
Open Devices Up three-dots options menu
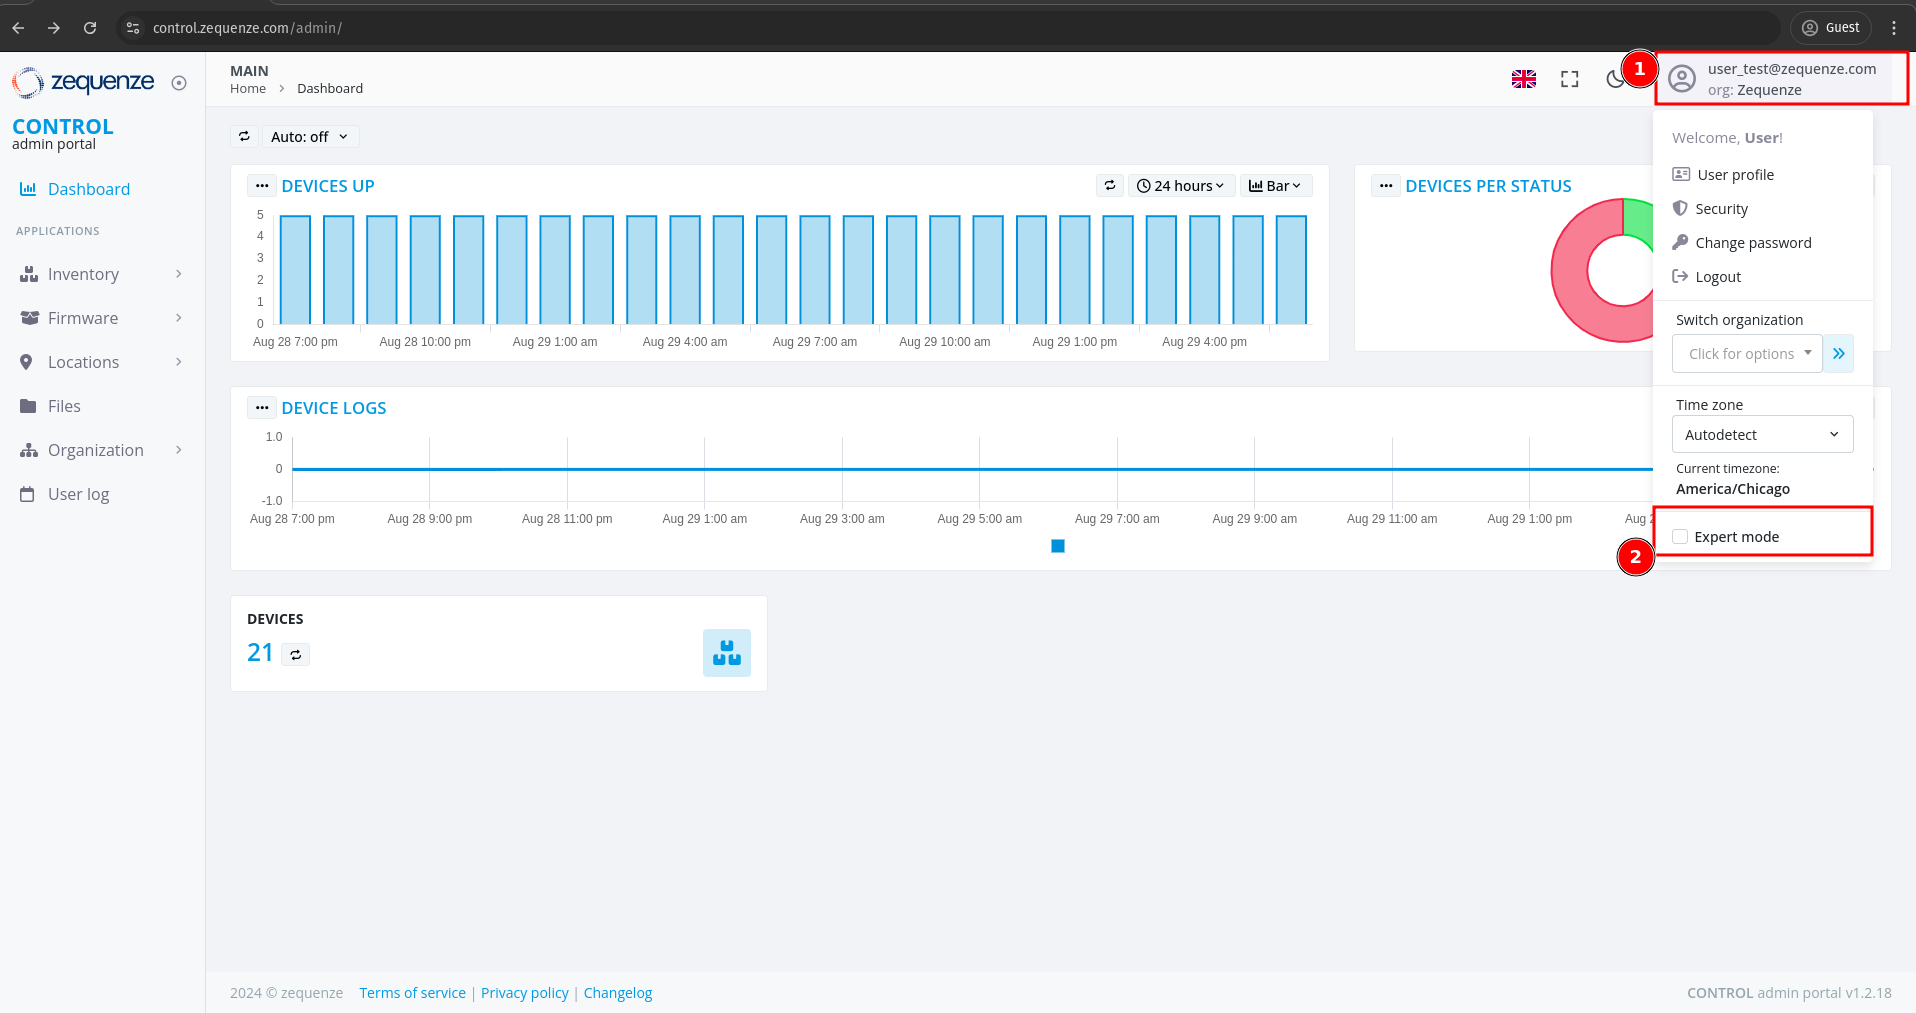click(262, 186)
